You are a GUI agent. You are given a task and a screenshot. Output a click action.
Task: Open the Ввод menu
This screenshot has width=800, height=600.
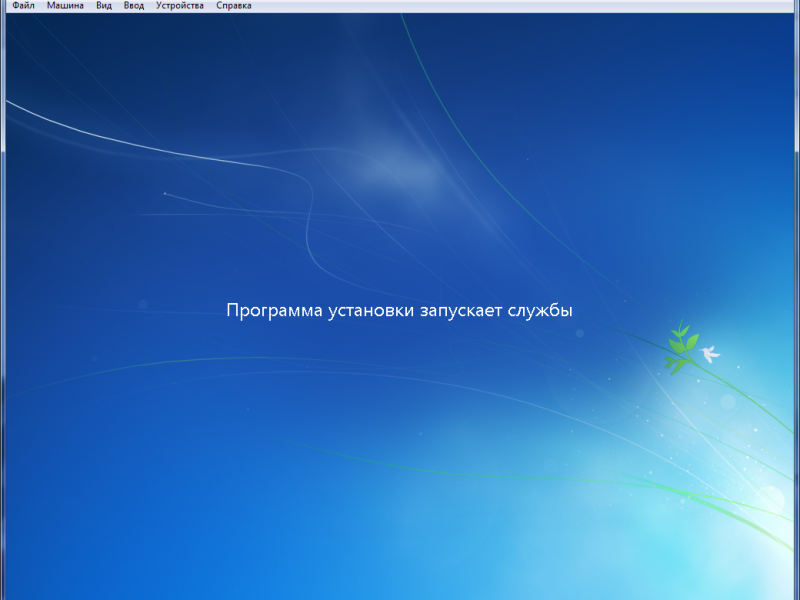pos(134,6)
